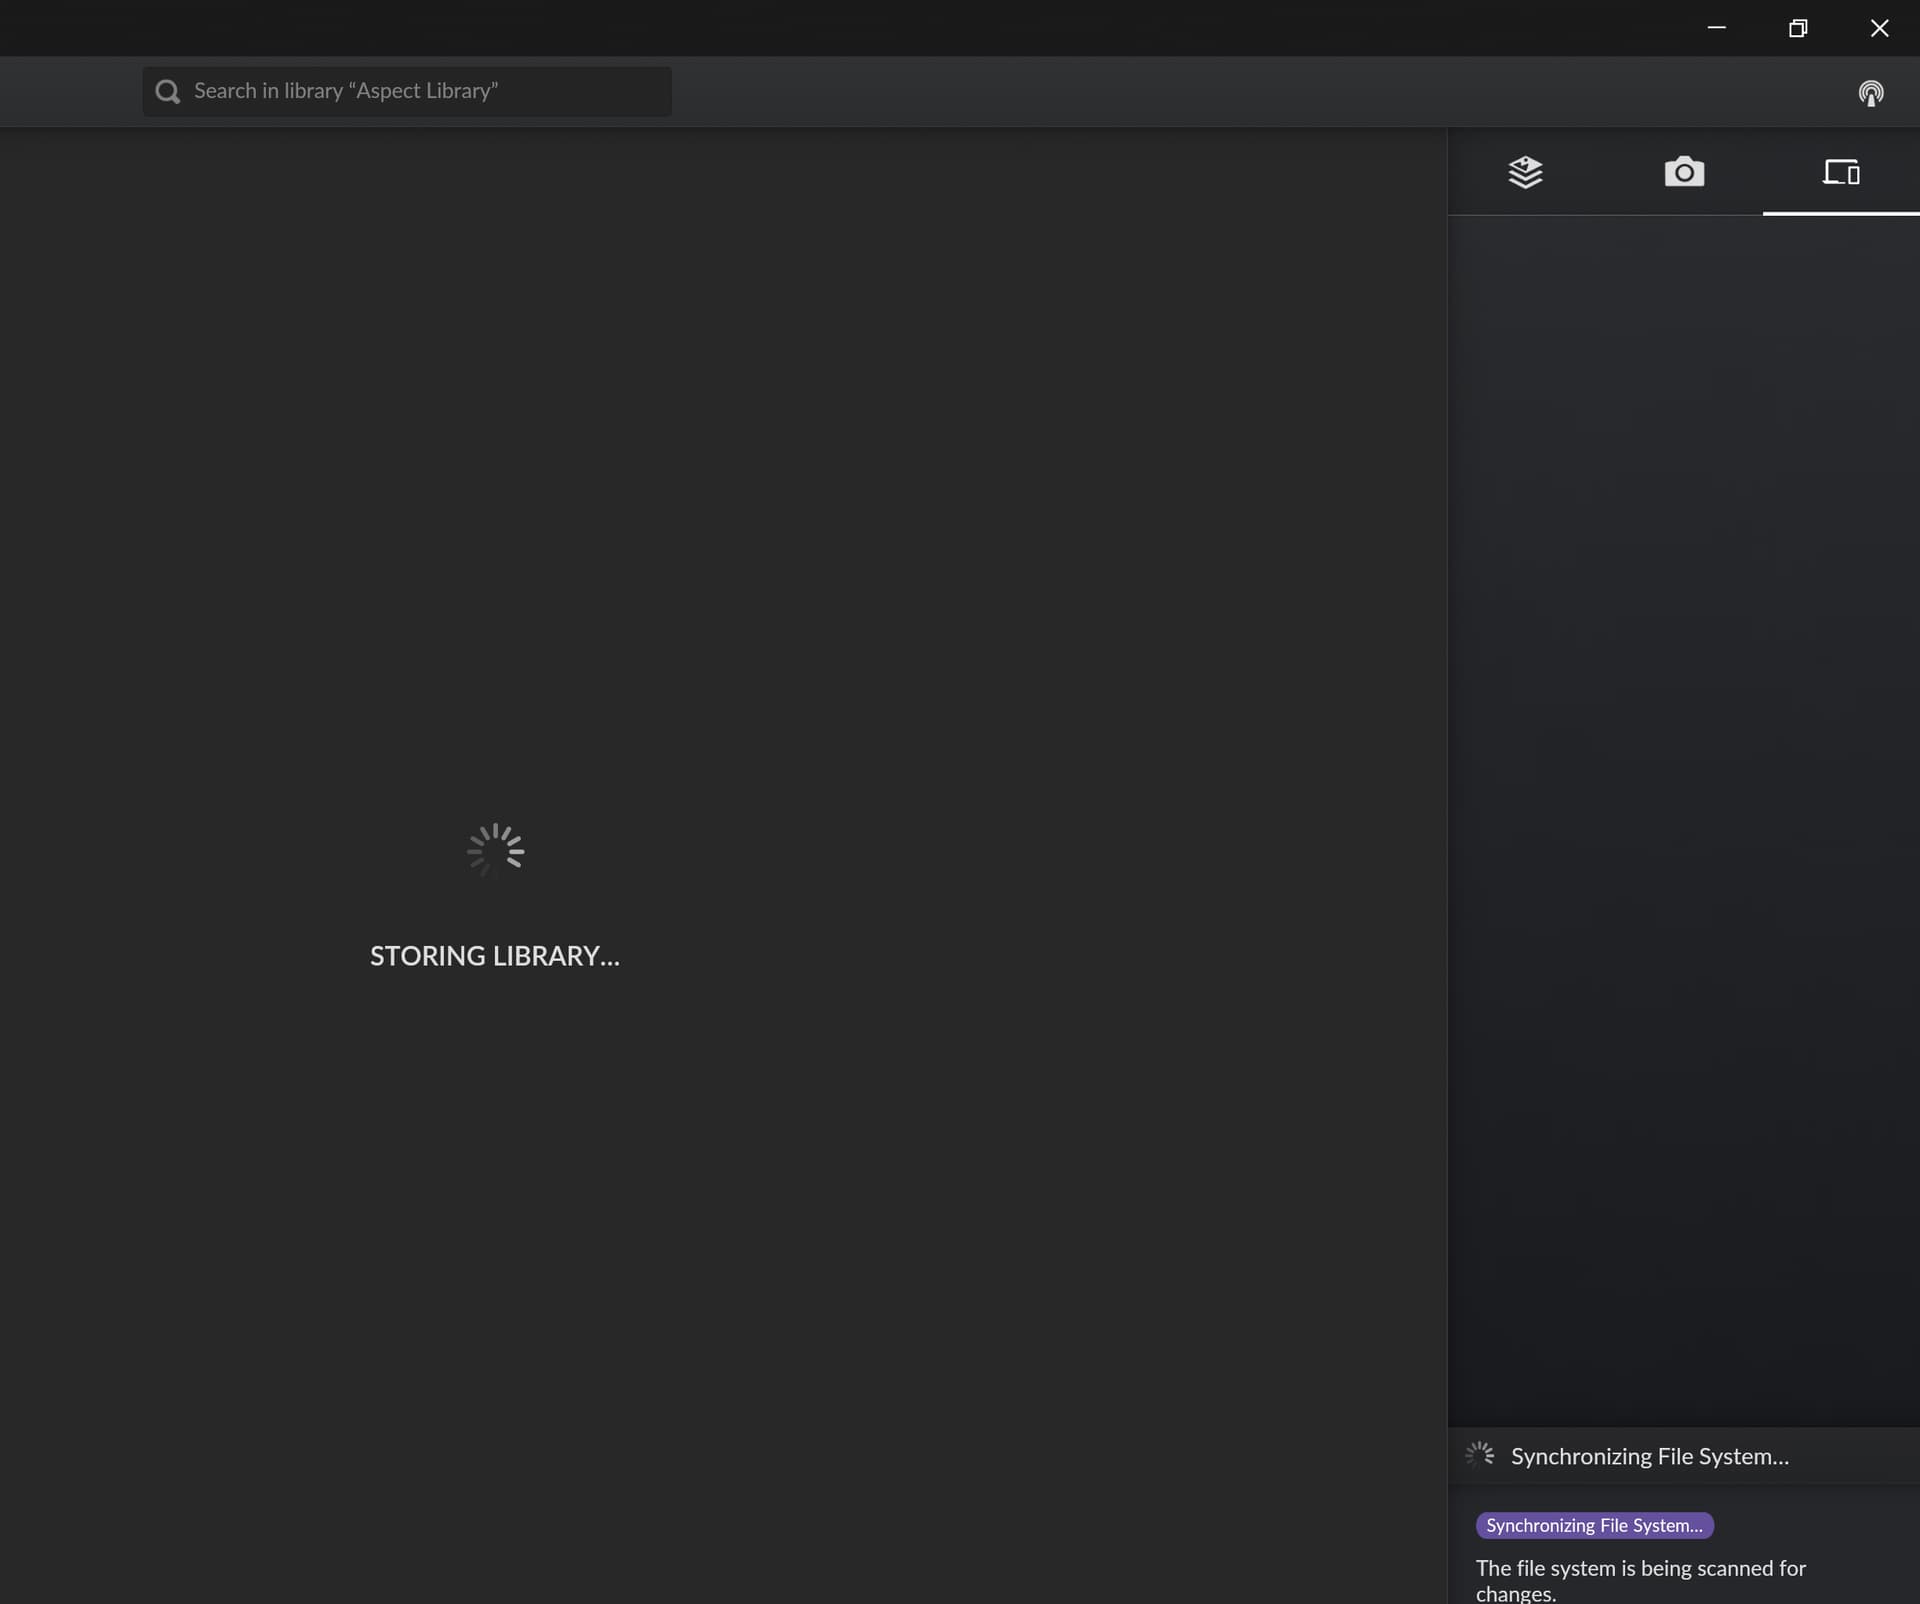Screen dimensions: 1920x1604
Task: Focus the Aspect Library search field
Action: 420,92
